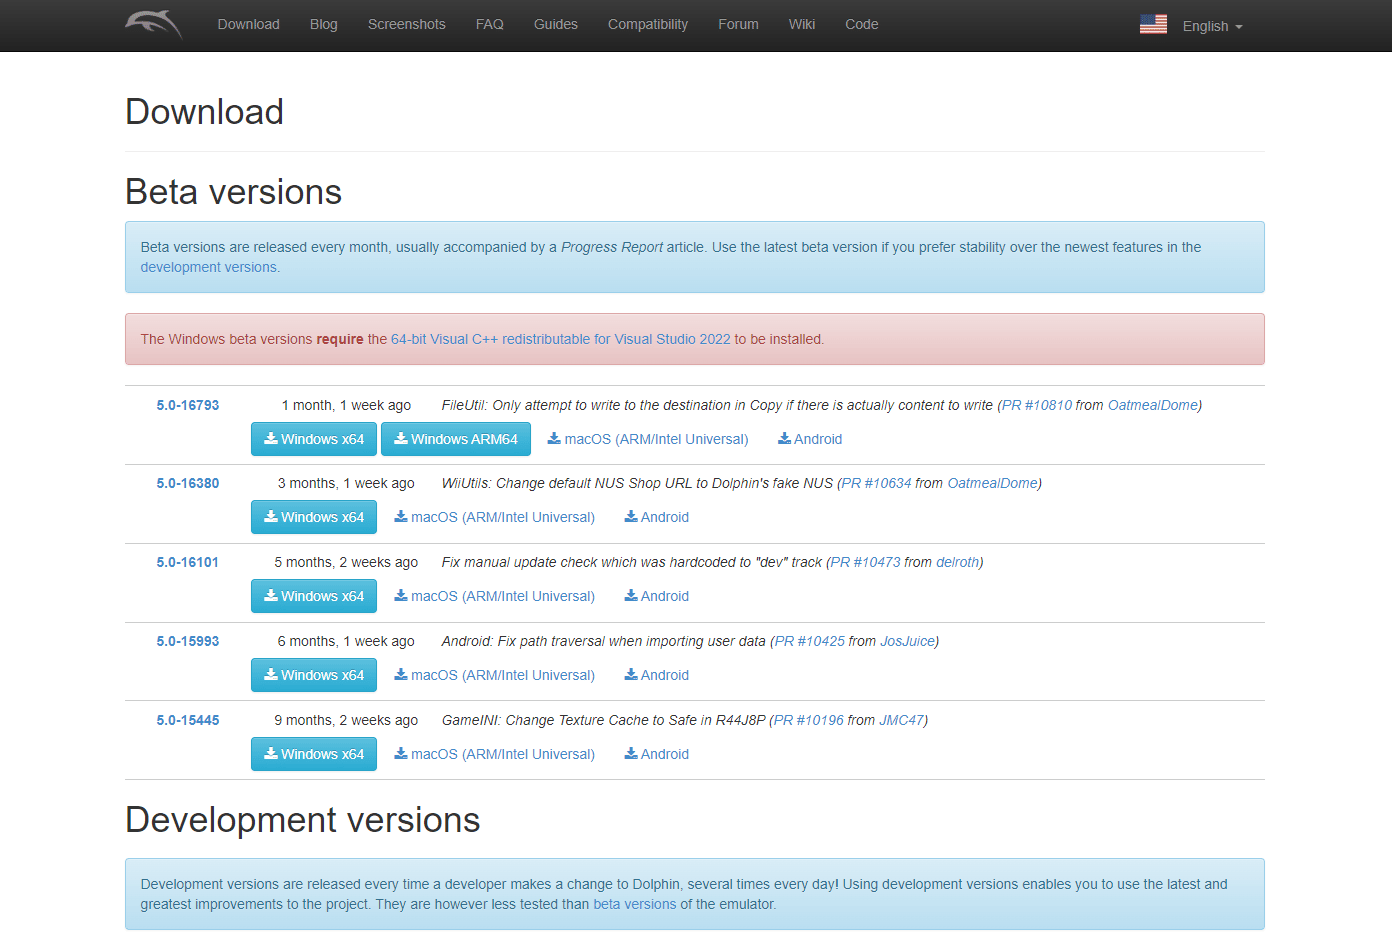Open PR #10425 link
The height and width of the screenshot is (946, 1392).
(x=810, y=641)
